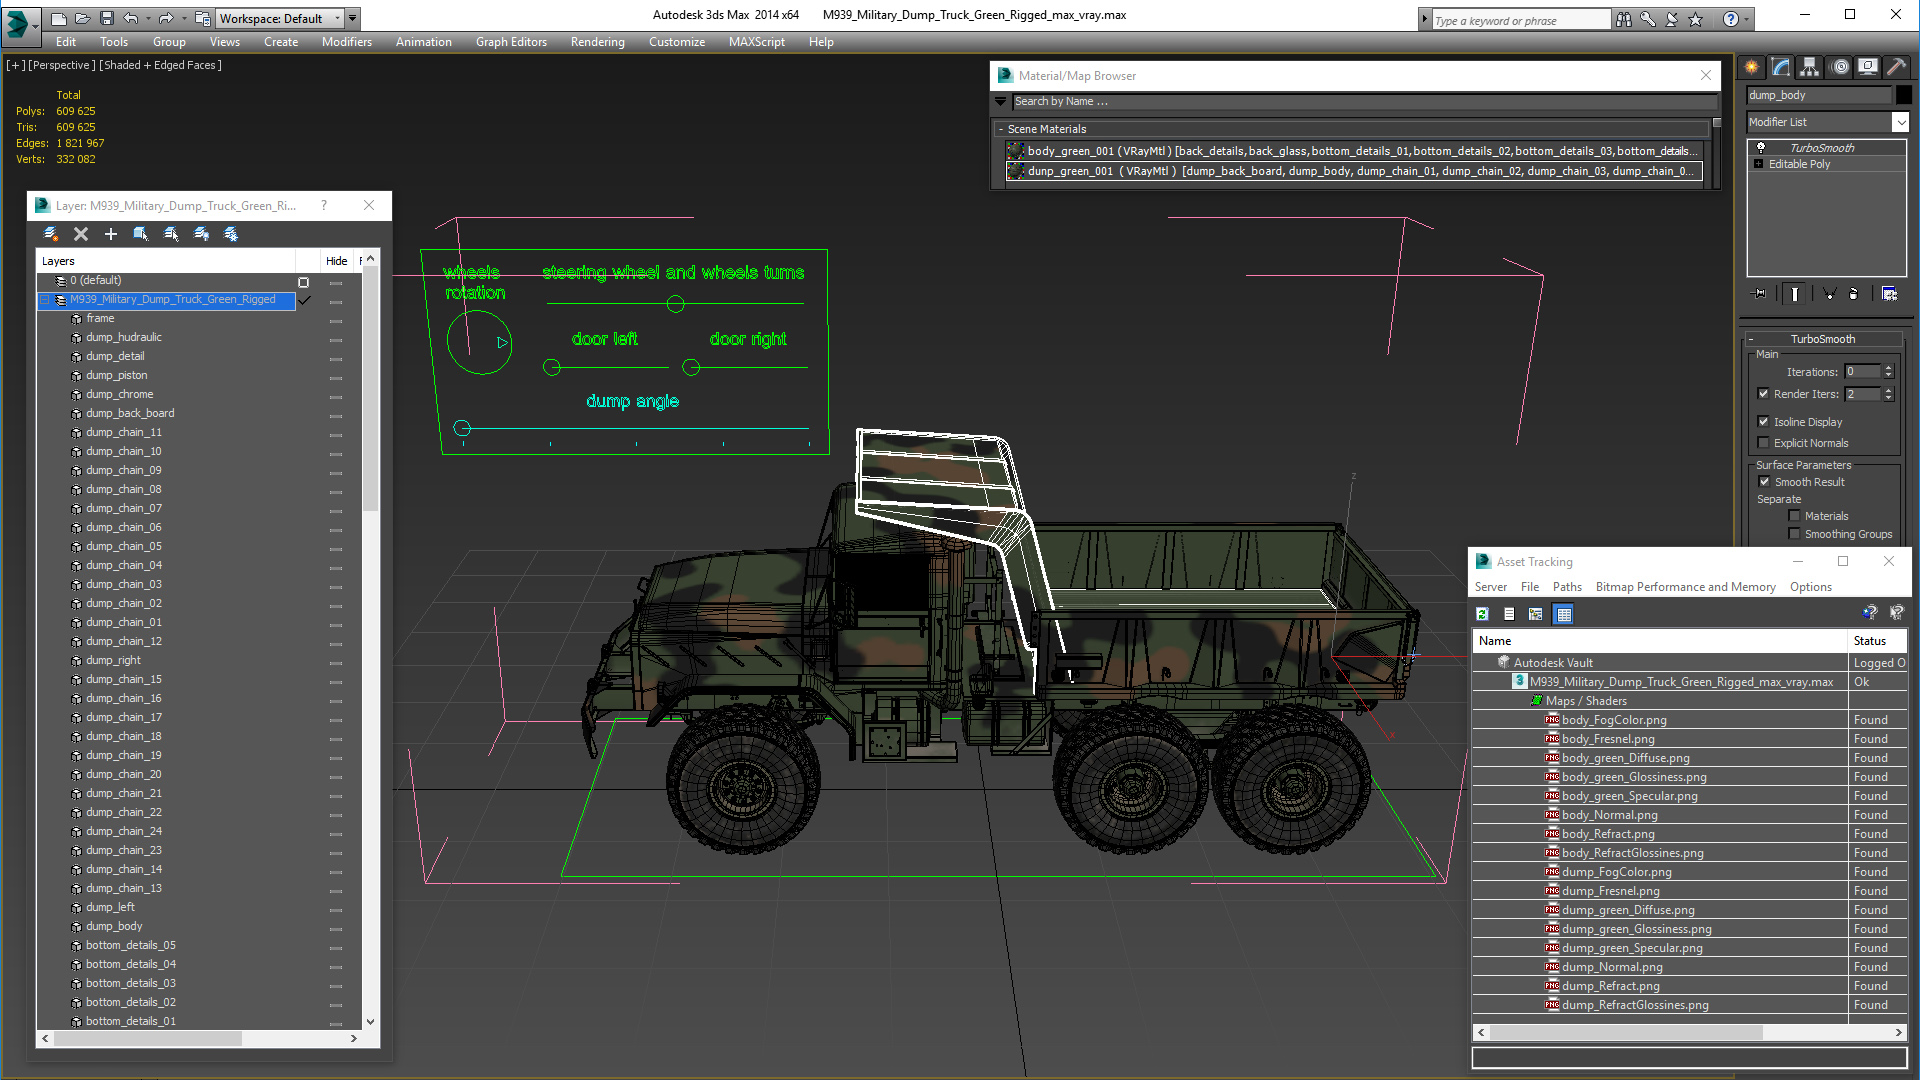The image size is (1920, 1080).
Task: Toggle TurboSmooth modifier lightbulb
Action: tap(1761, 147)
